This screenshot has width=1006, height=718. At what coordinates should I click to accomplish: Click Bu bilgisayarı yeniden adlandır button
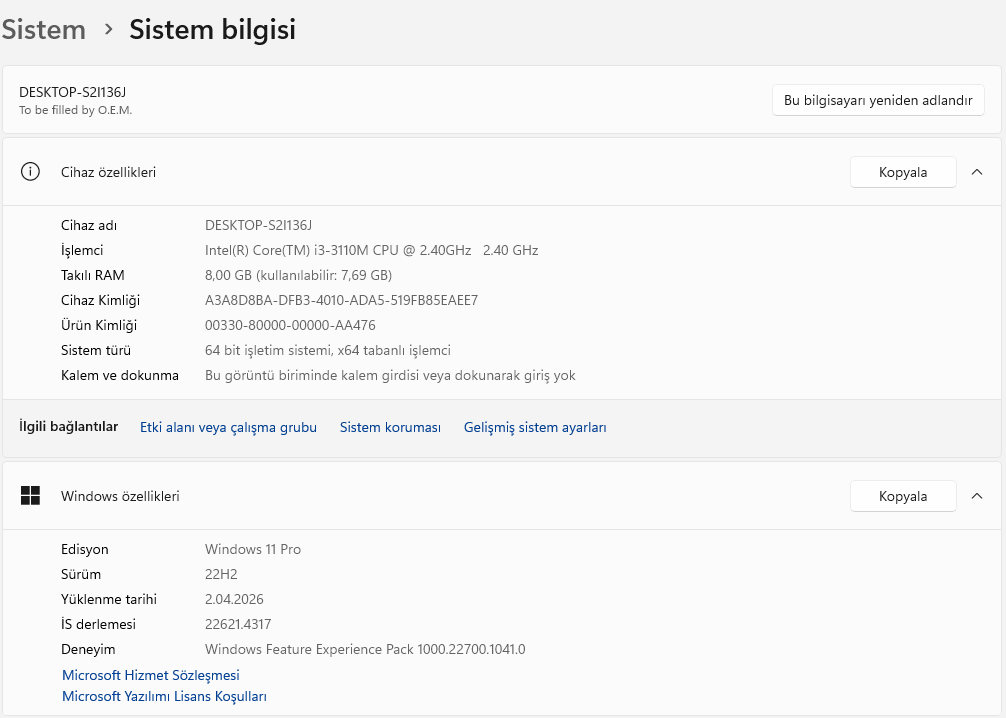click(x=878, y=100)
